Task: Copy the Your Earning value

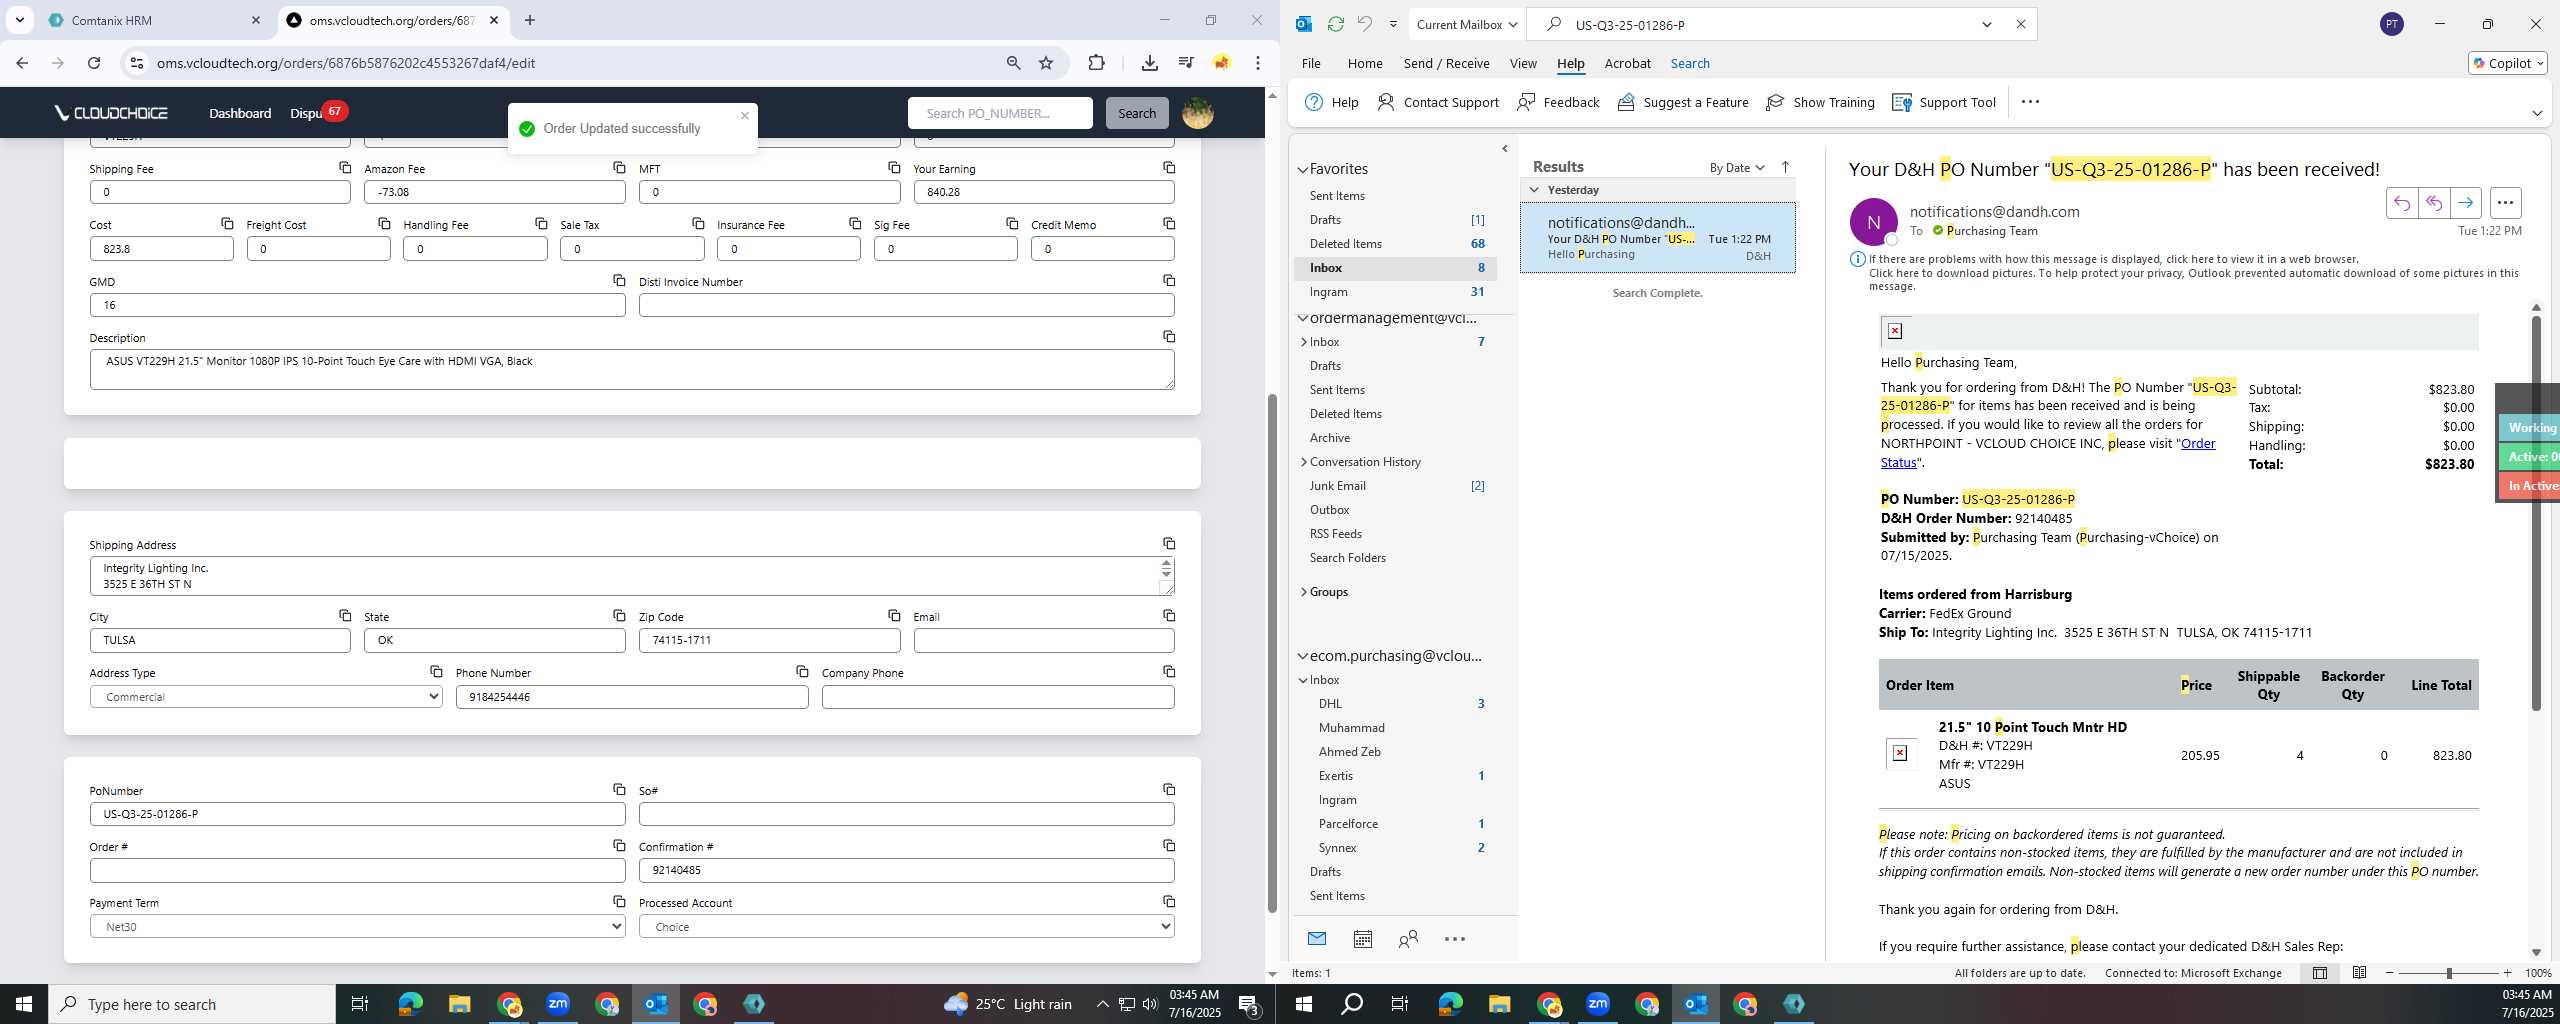Action: 1169,168
